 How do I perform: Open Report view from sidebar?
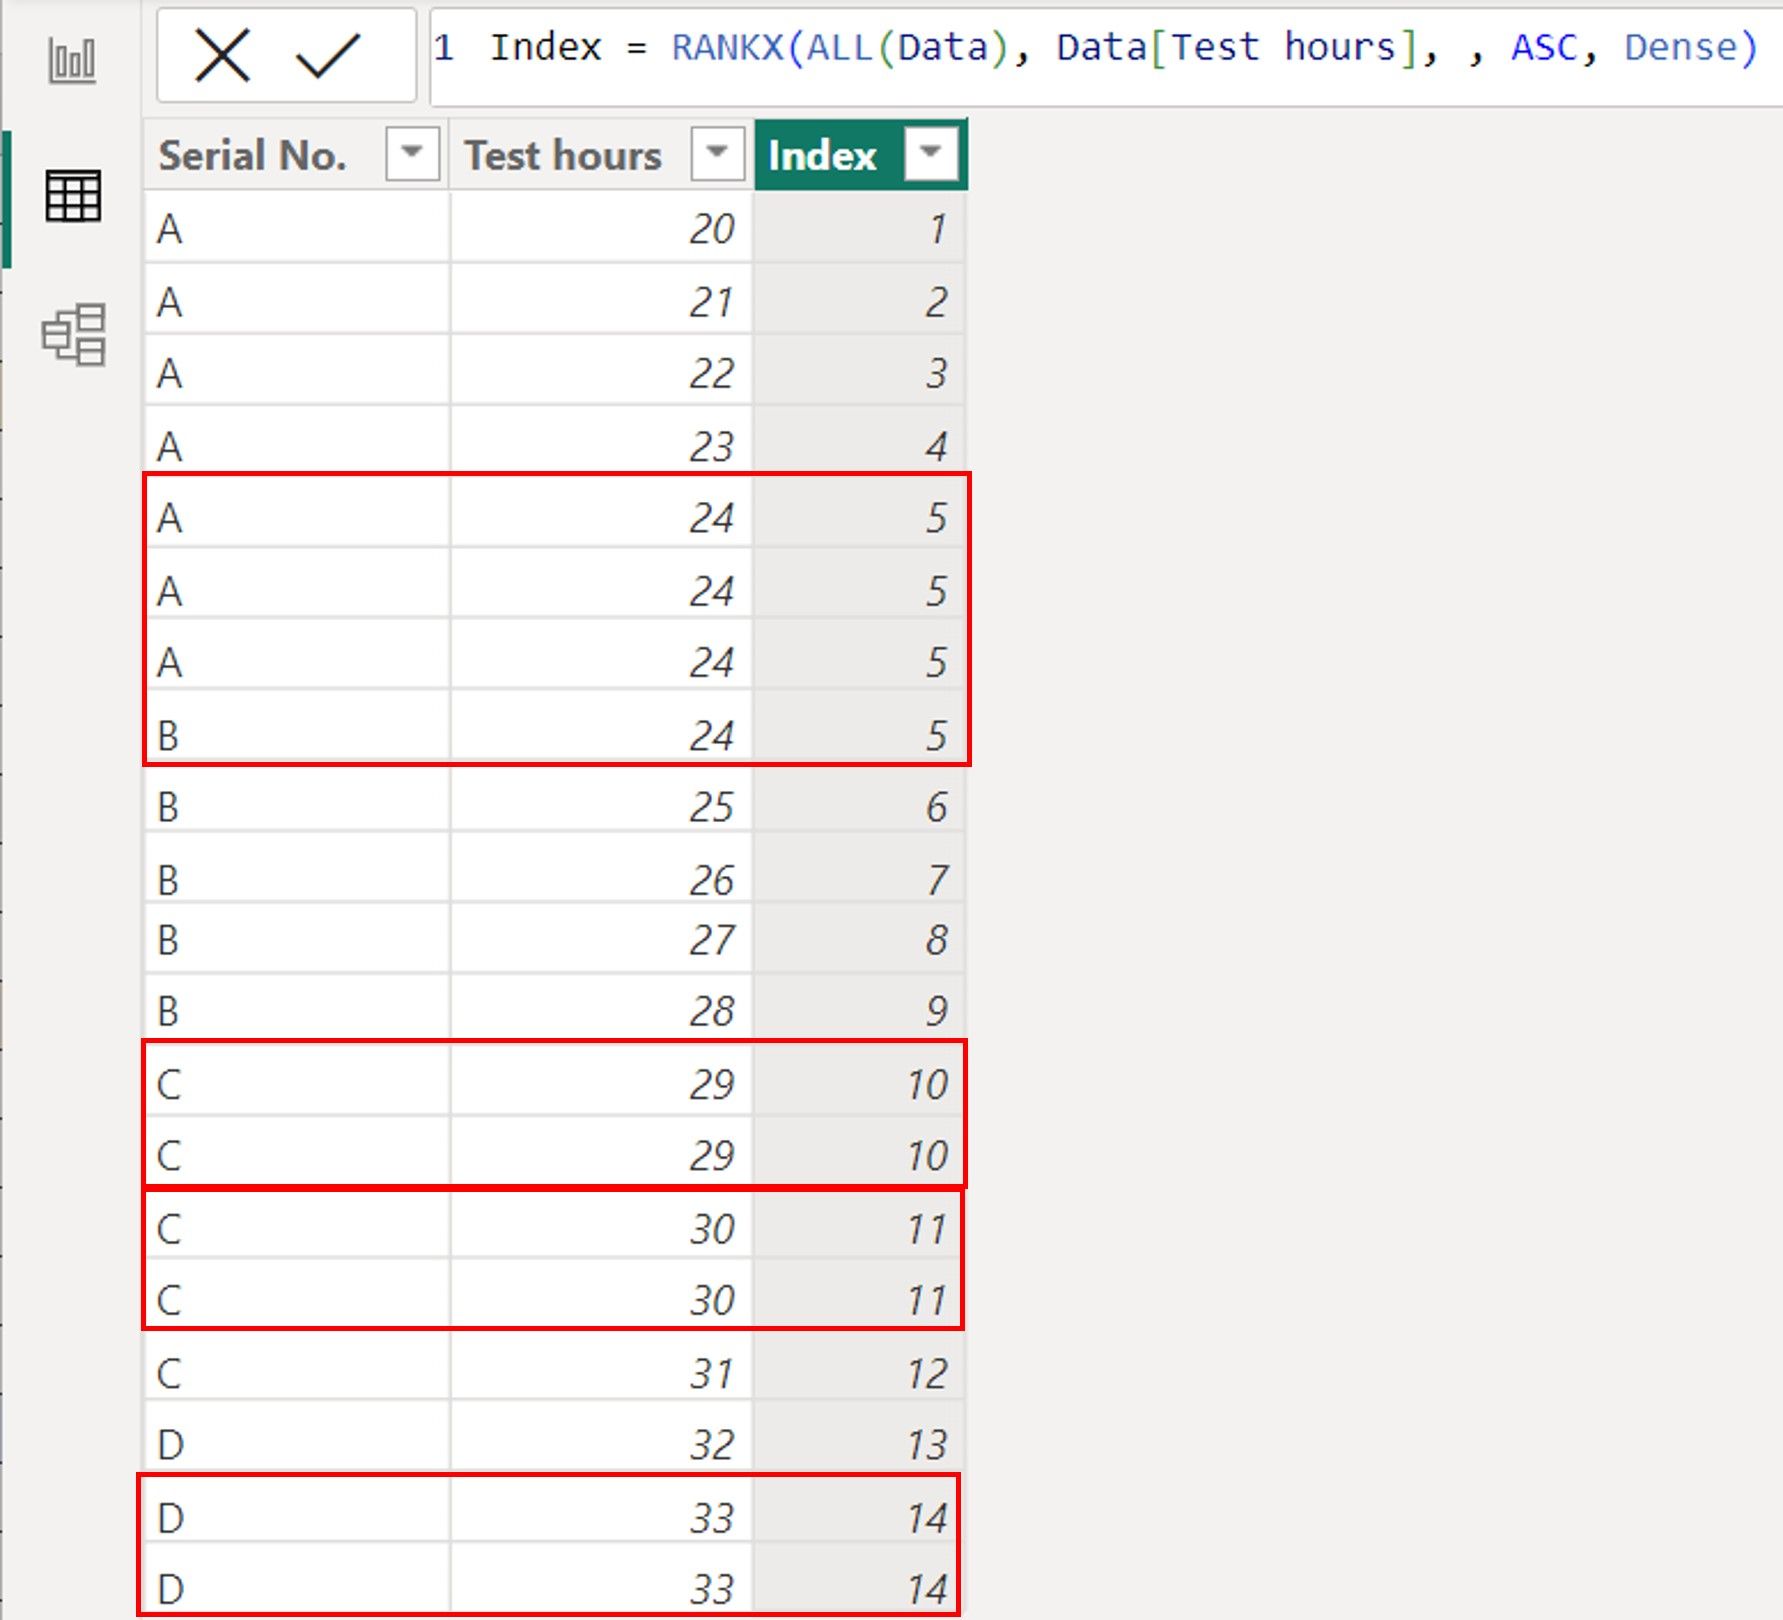pos(72,60)
